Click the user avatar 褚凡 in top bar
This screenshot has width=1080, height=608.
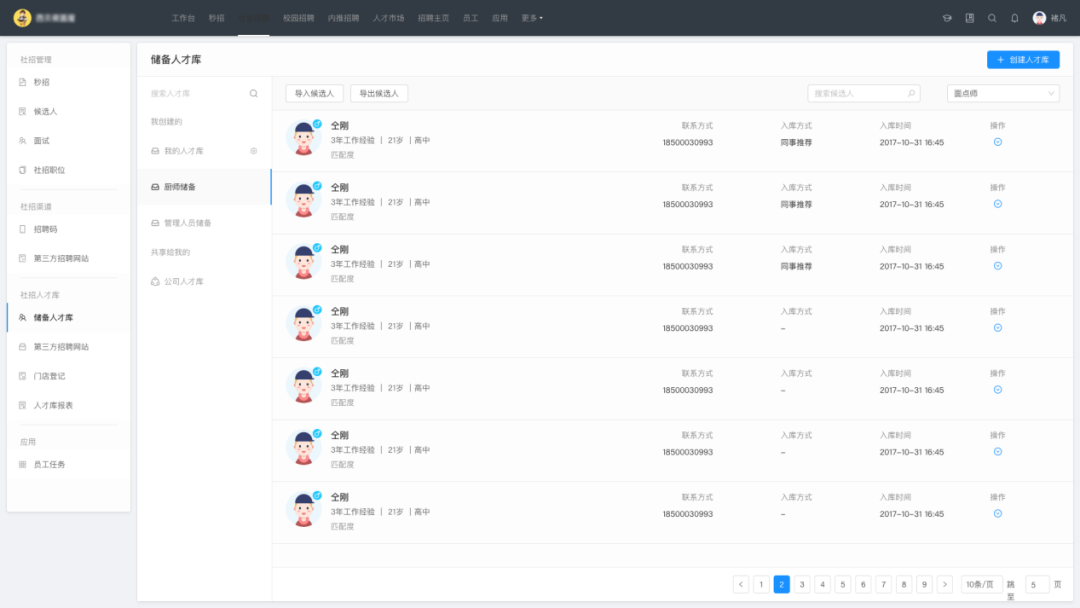pos(1040,18)
